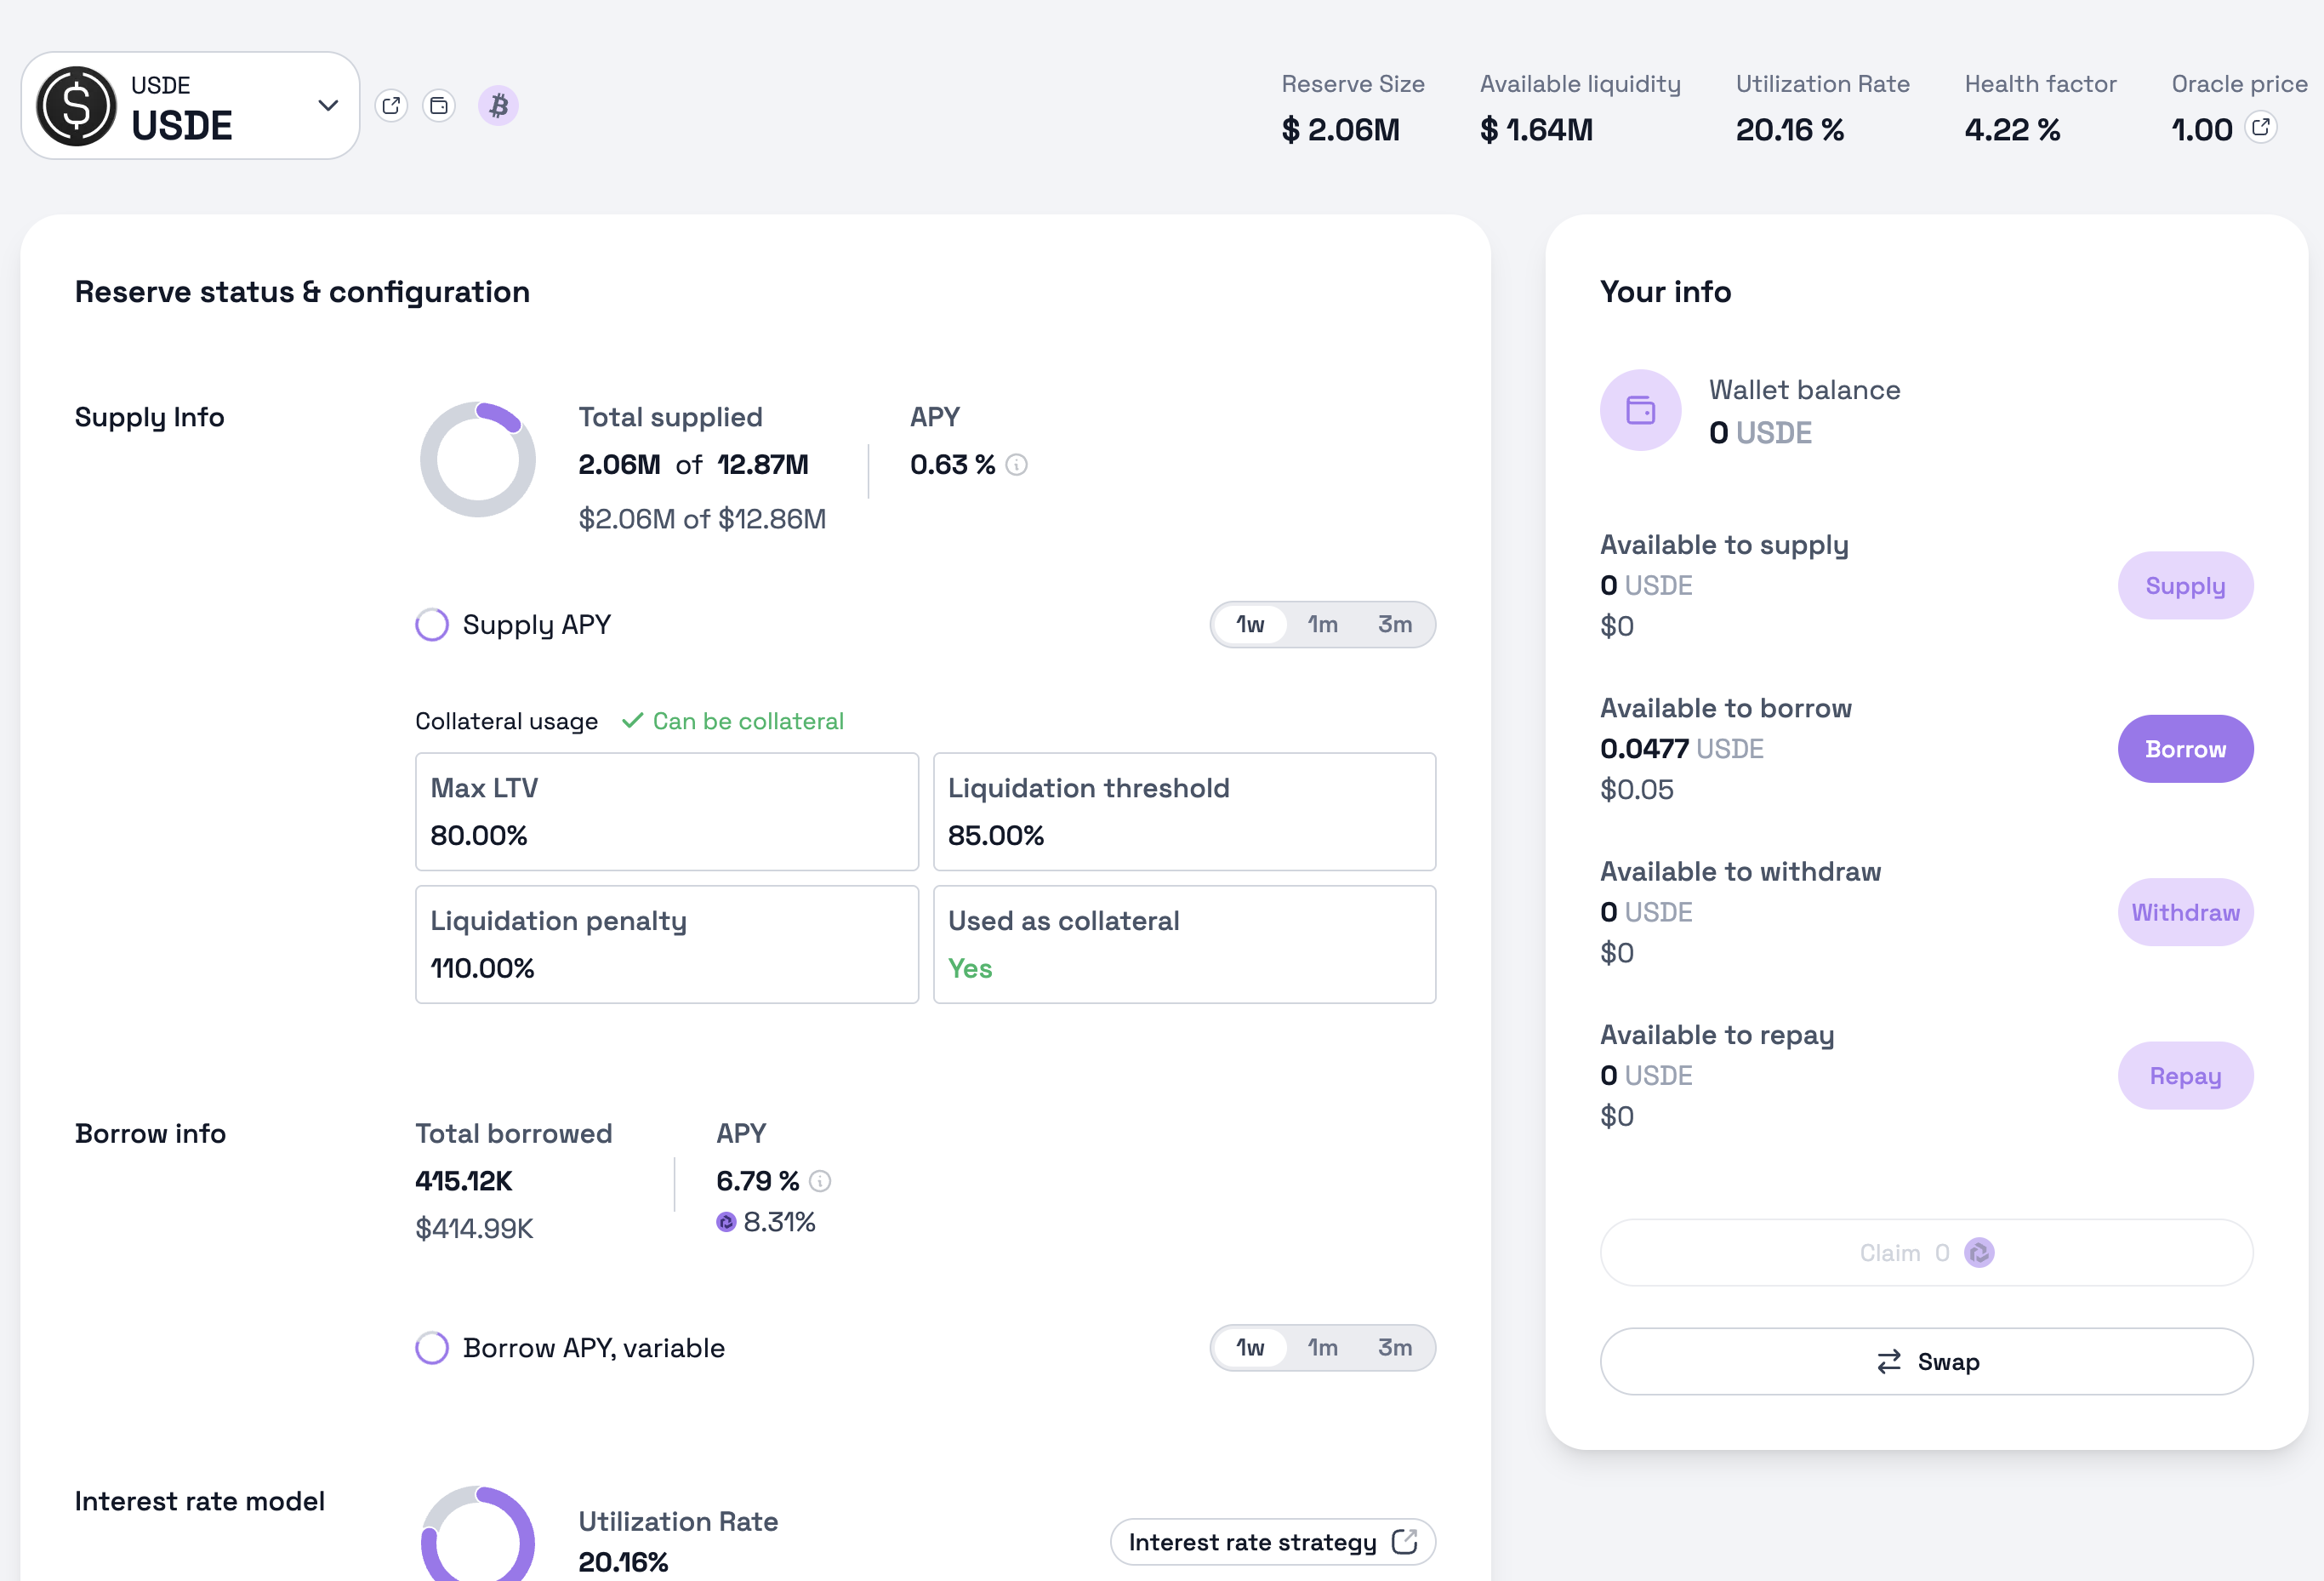
Task: Click the chevron arrow in USDE selector
Action: [328, 105]
